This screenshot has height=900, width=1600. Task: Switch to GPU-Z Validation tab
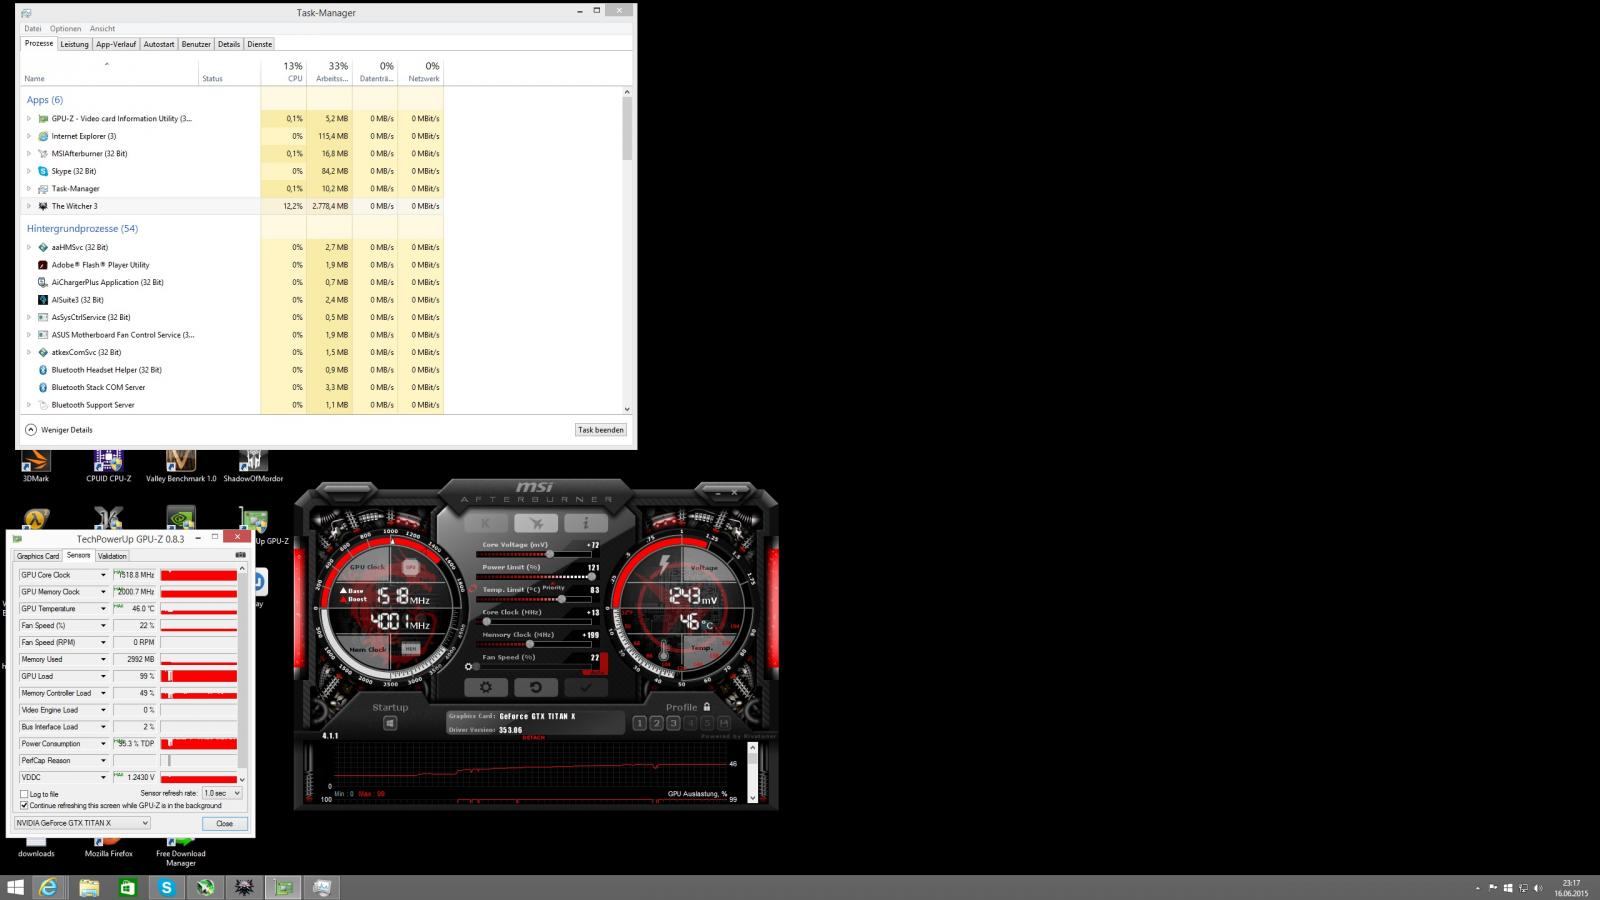click(x=112, y=556)
